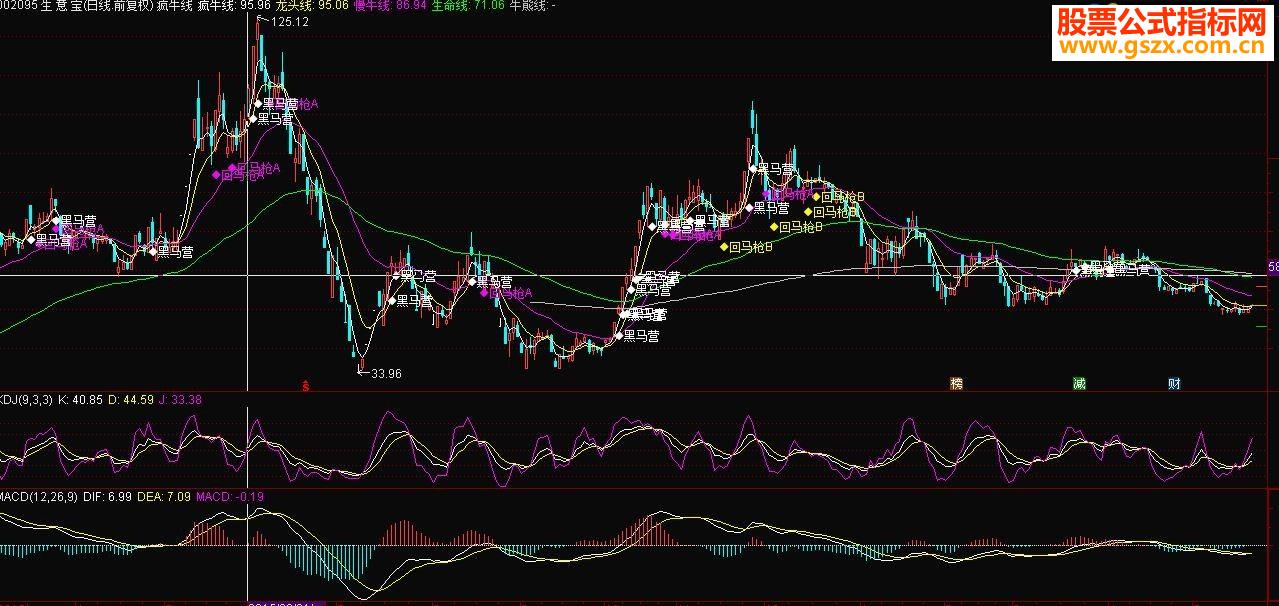
Task: Open the 榜 event marker
Action: click(x=956, y=383)
